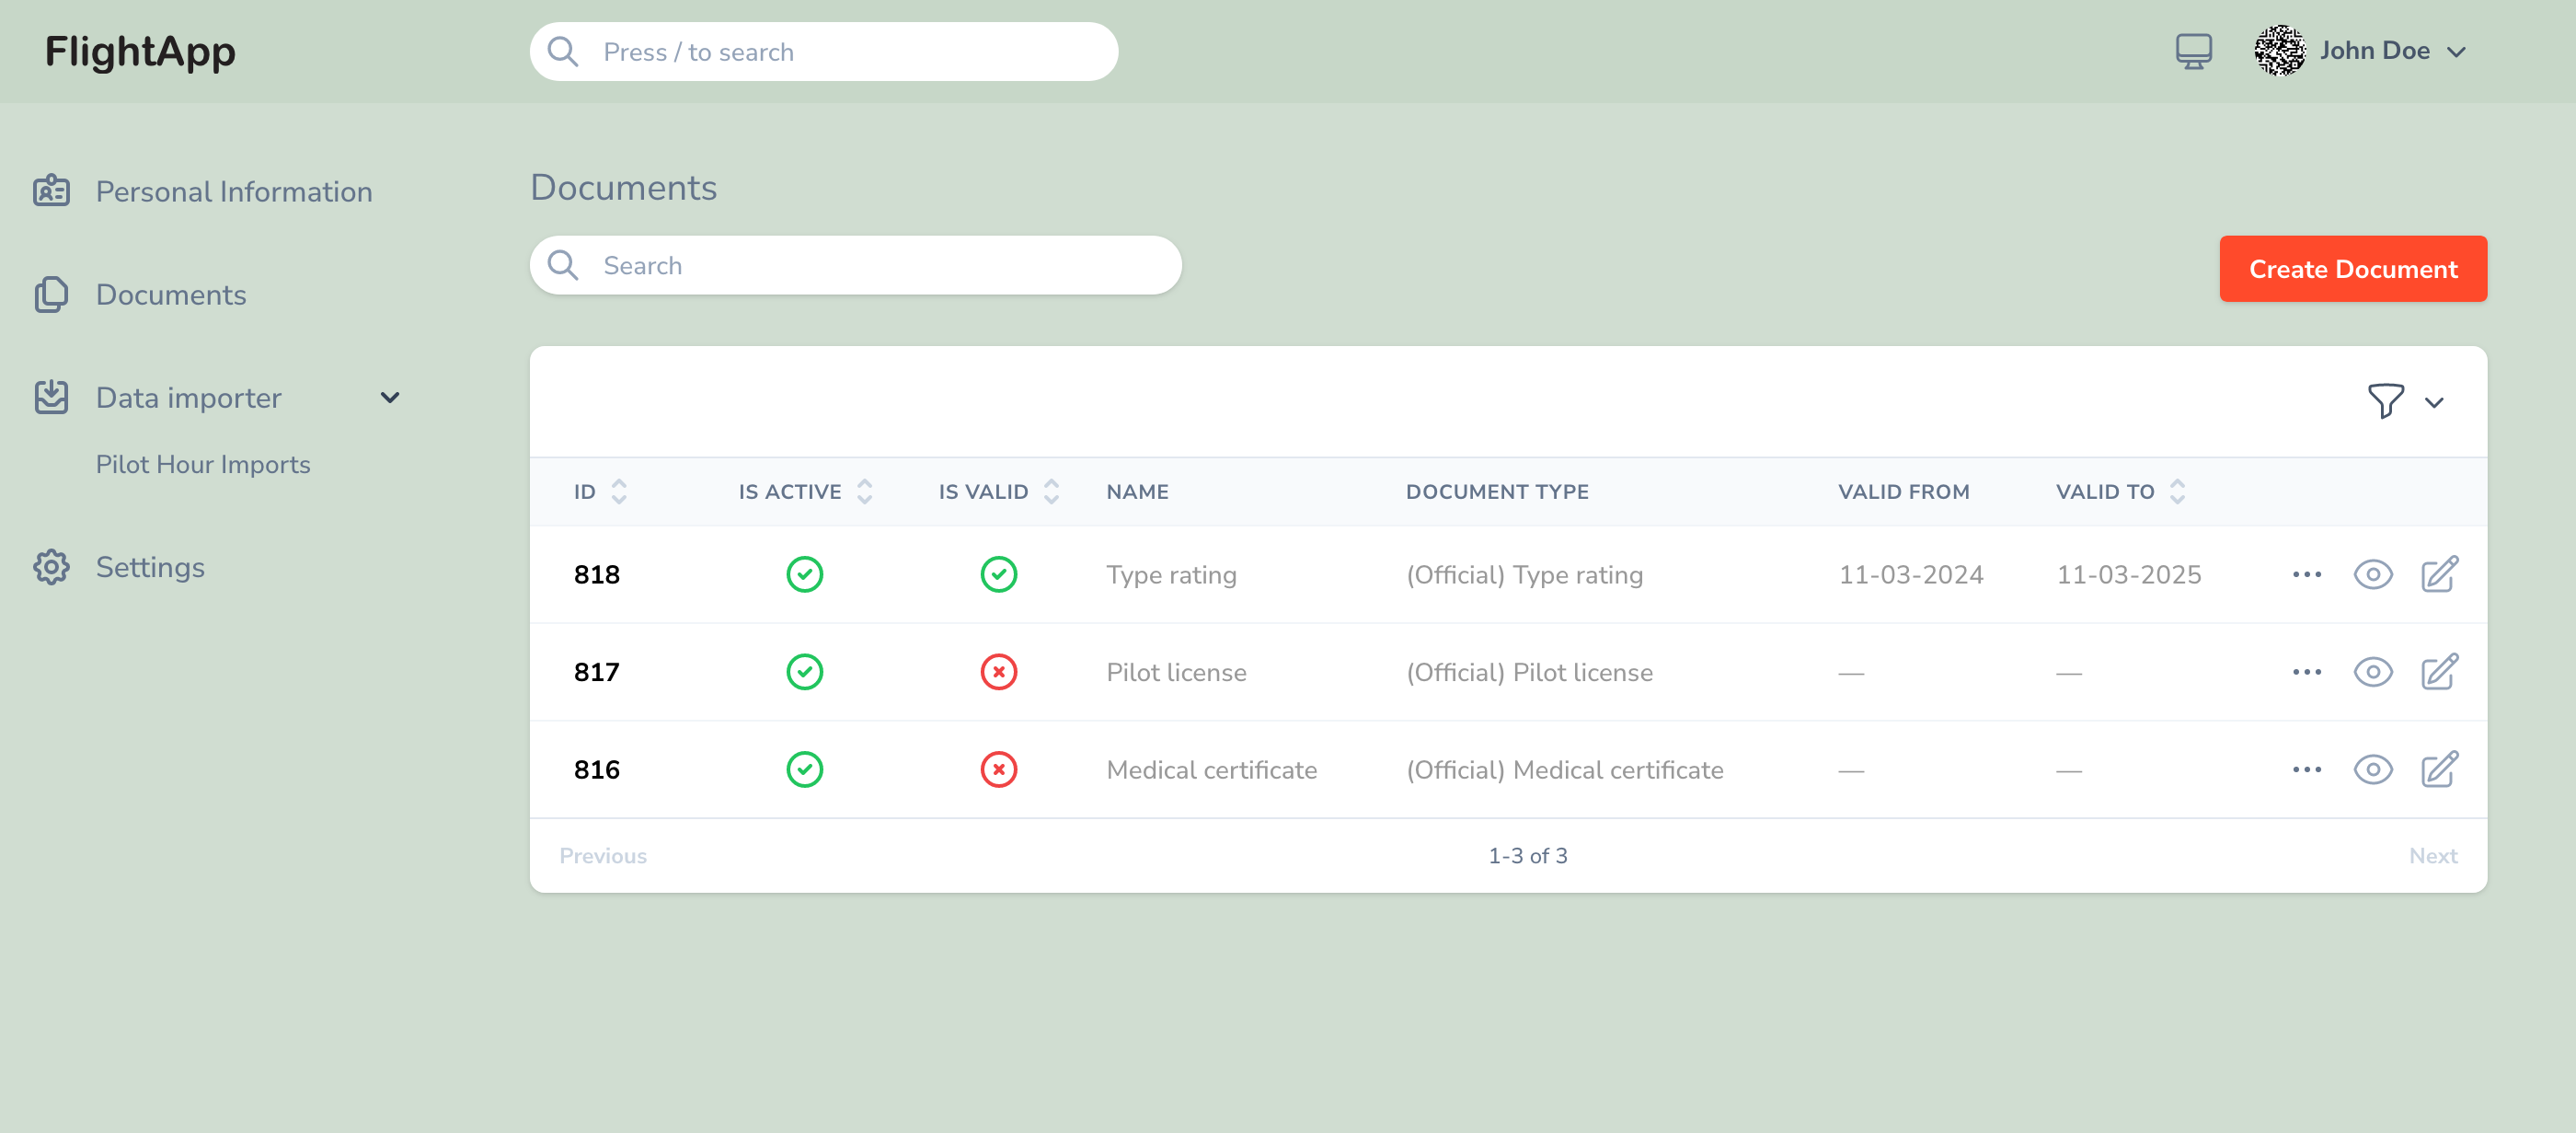Click the edit icon for Type rating
Viewport: 2576px width, 1133px height.
tap(2440, 574)
